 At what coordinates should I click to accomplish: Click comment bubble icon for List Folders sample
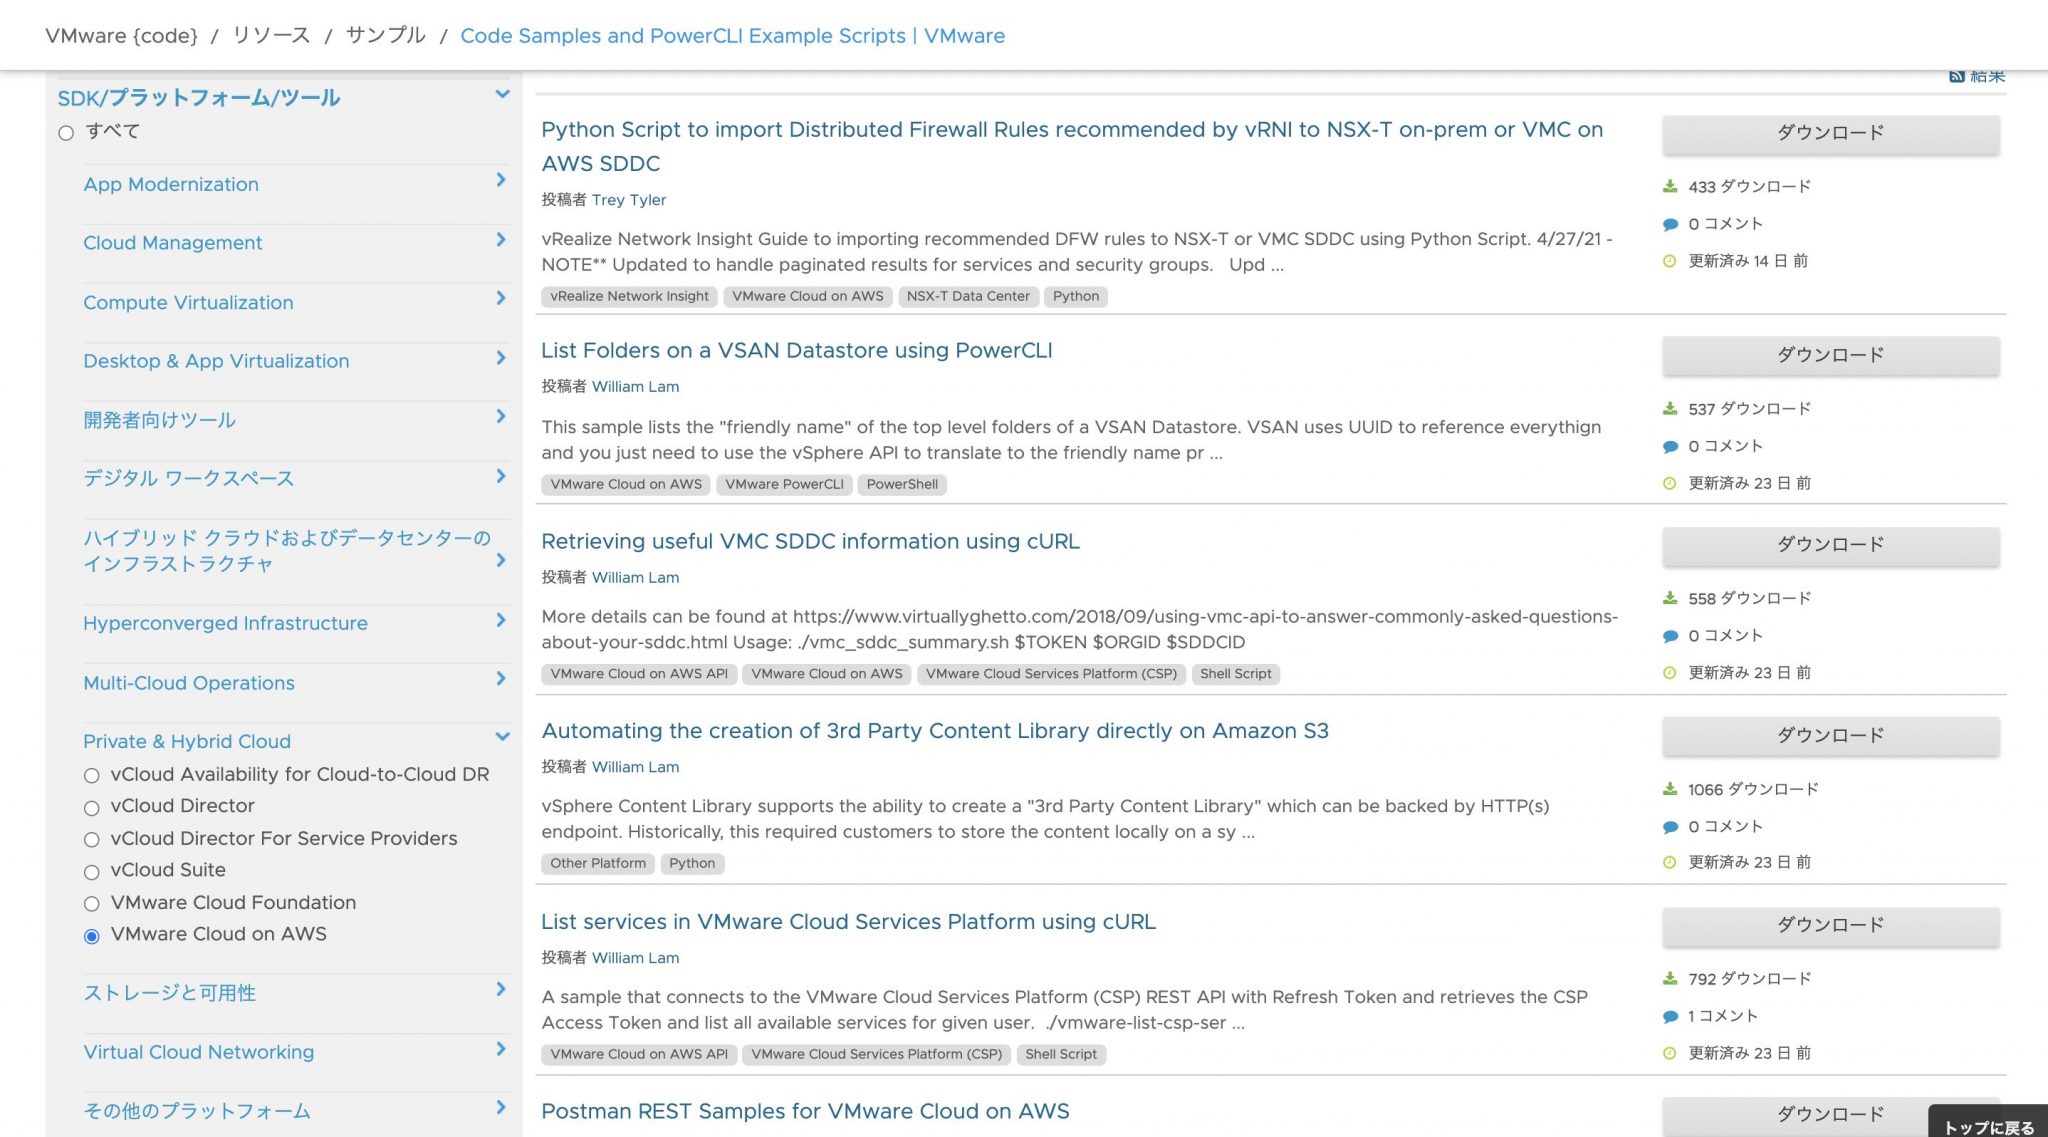pos(1670,447)
